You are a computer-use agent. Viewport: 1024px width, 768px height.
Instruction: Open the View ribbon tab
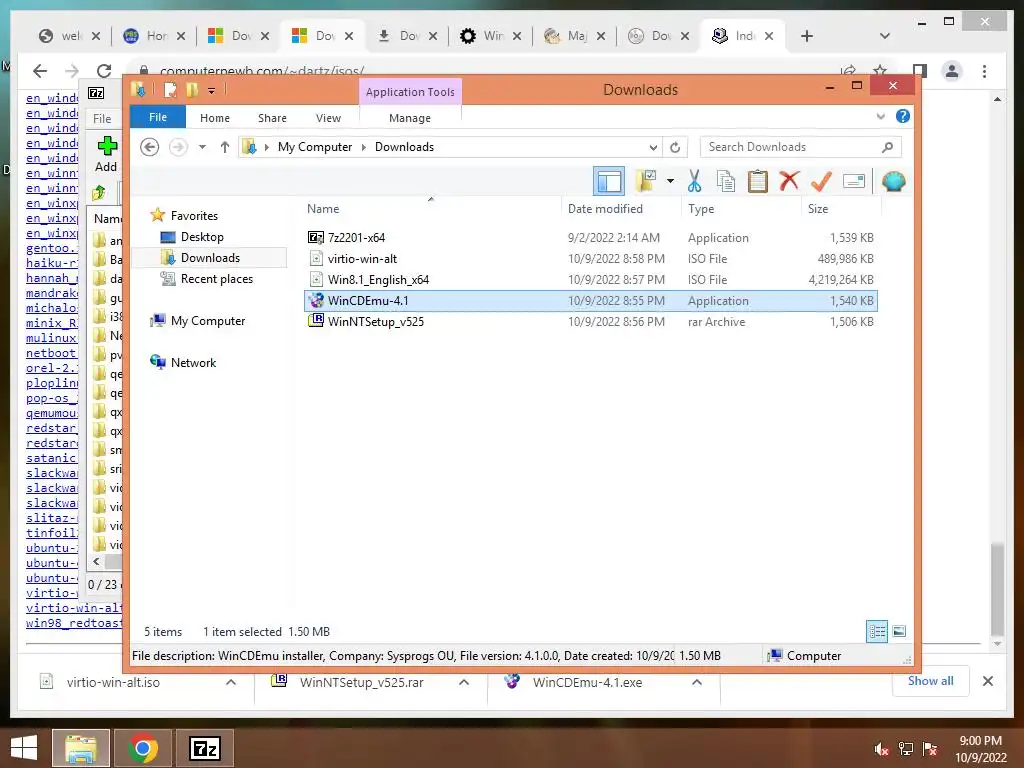[328, 118]
